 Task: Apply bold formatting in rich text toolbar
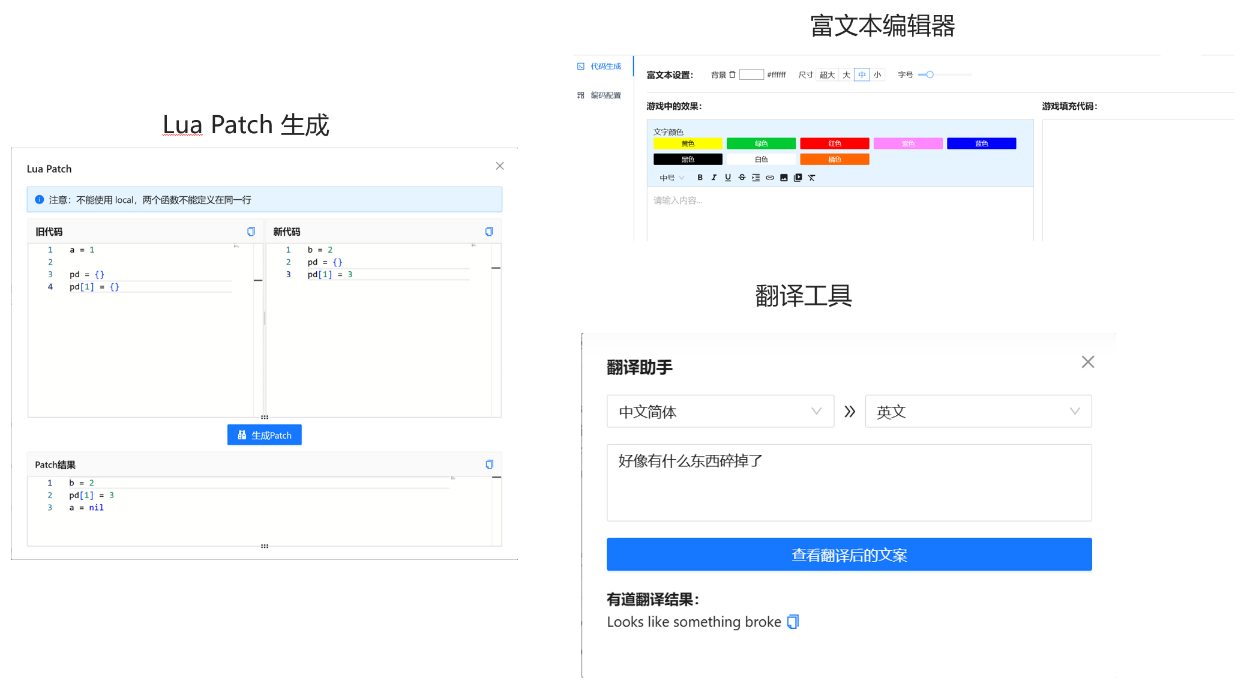point(700,178)
